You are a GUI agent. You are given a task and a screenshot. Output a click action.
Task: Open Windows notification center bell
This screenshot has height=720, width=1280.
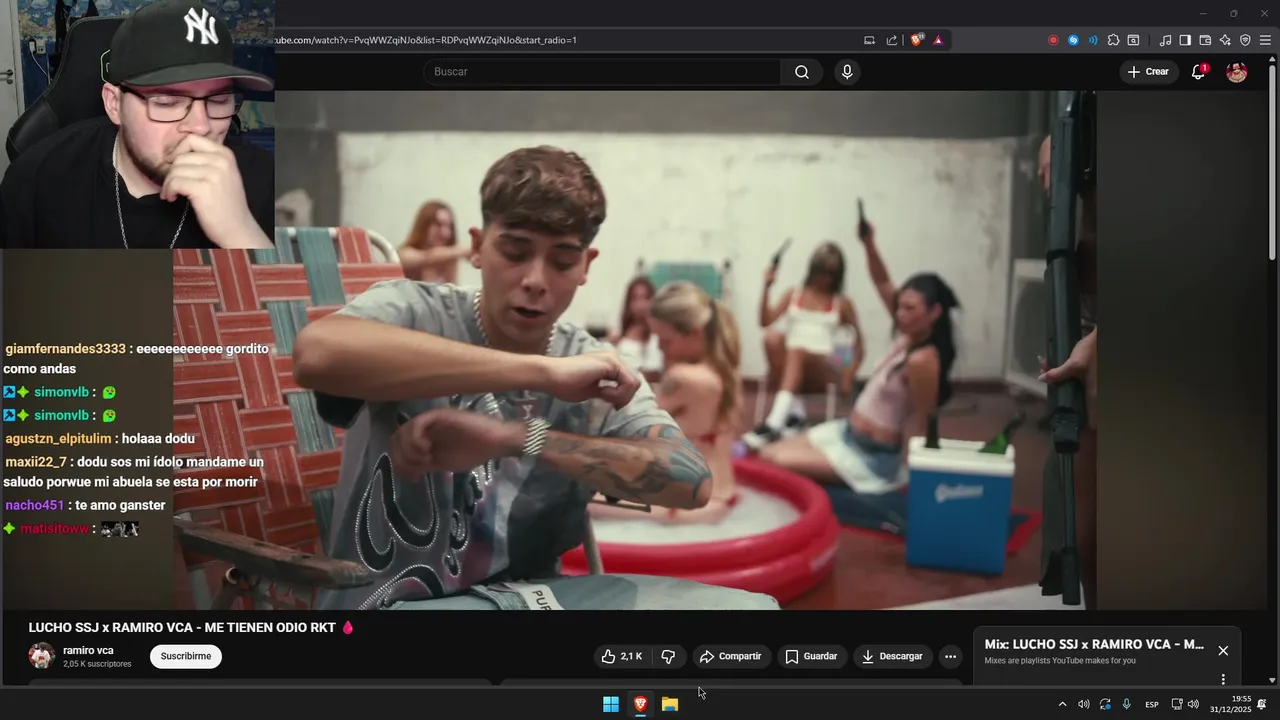[x=1262, y=704]
